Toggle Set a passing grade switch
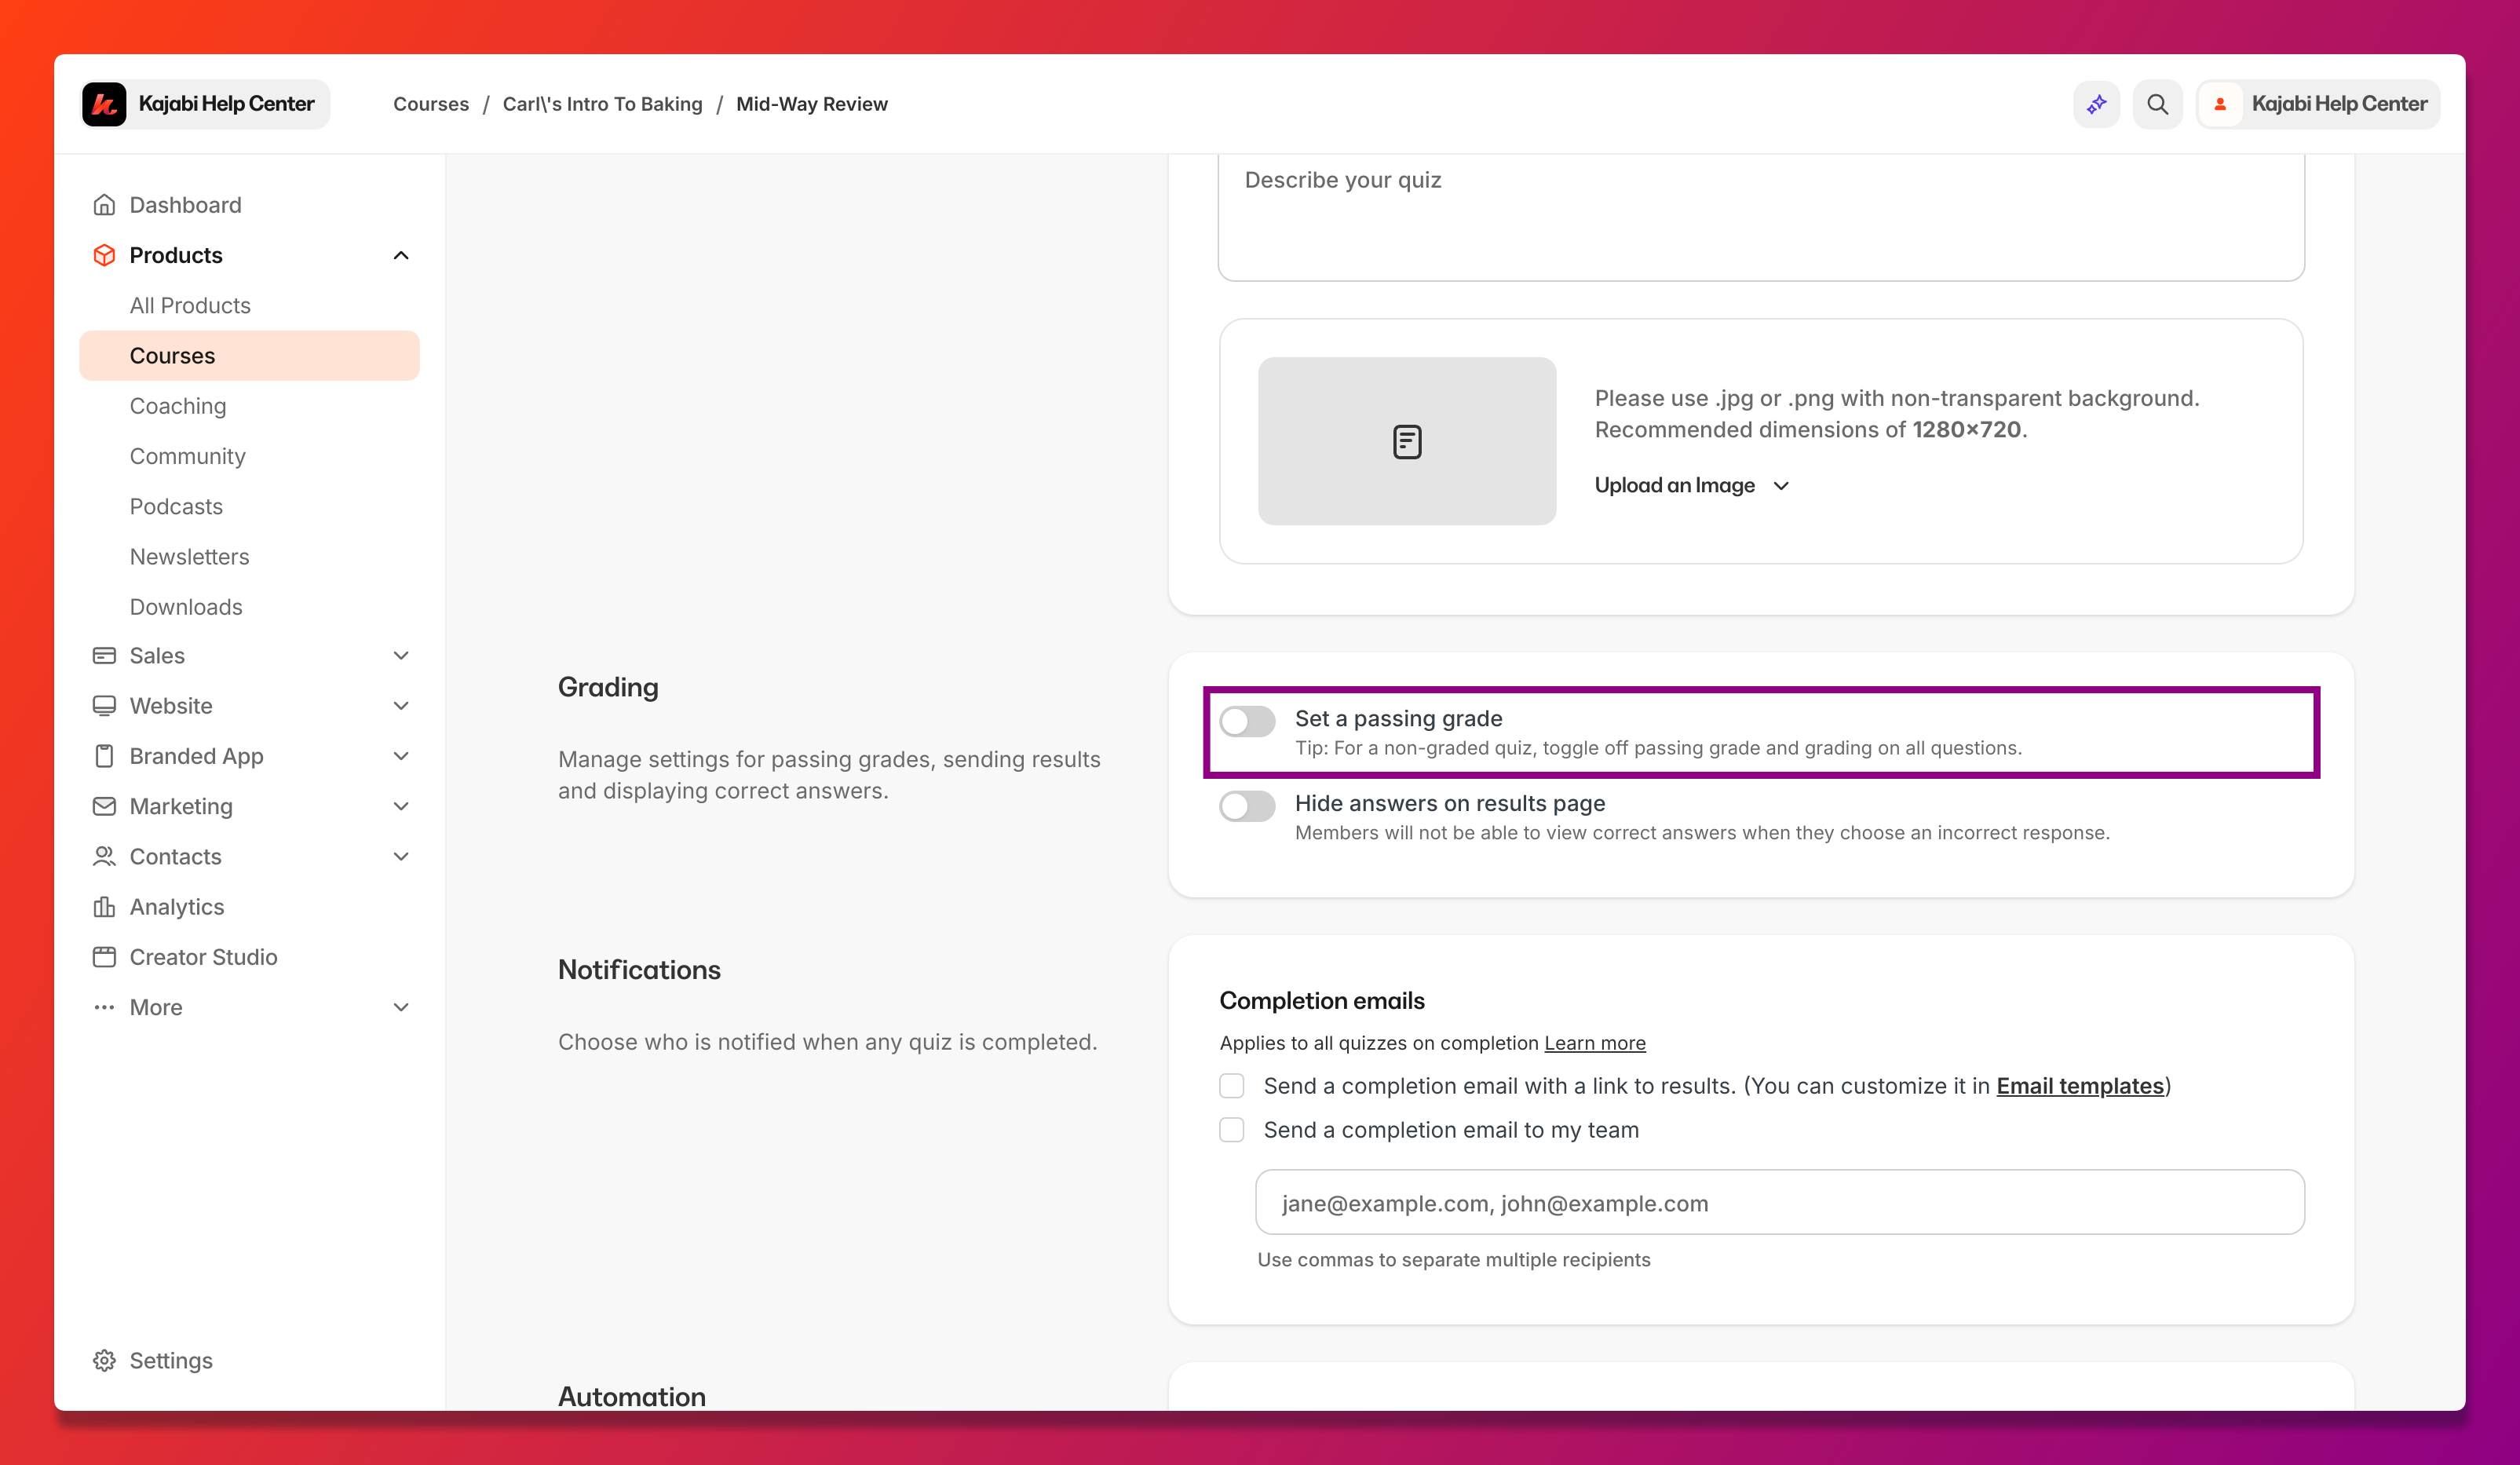 pyautogui.click(x=1247, y=721)
